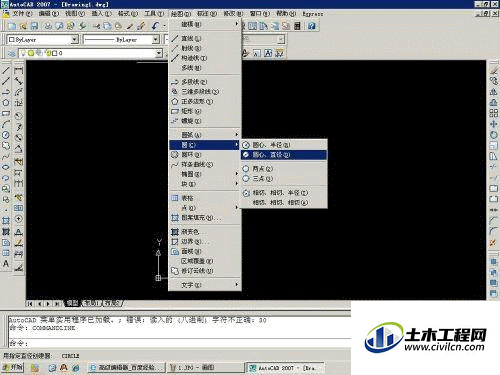
Task: Select 正多边形 (Polygon) from the draw menu
Action: click(x=205, y=101)
